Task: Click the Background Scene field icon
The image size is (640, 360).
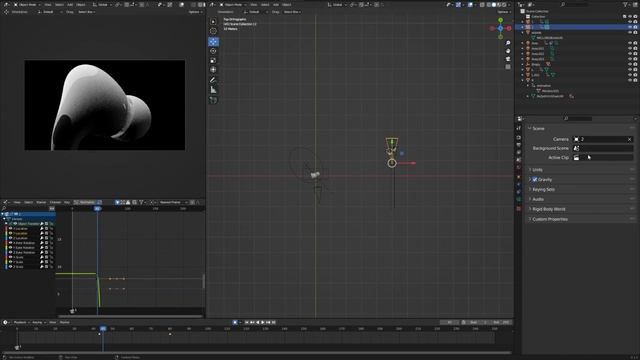Action: [576, 148]
